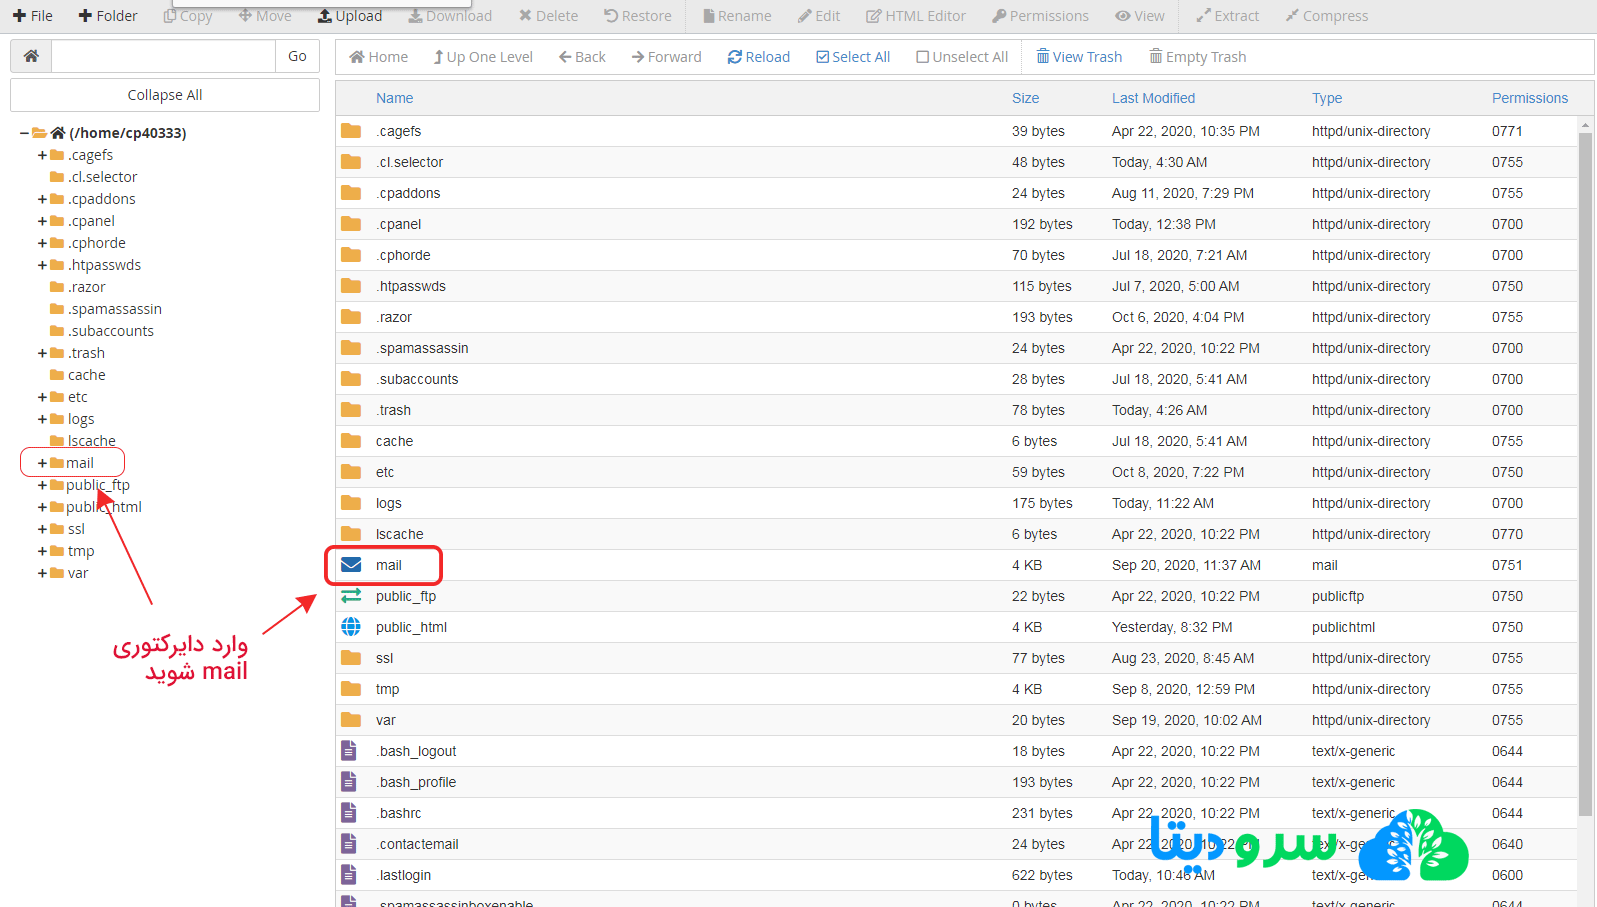This screenshot has width=1597, height=907.
Task: Open Permissions from the toolbar
Action: [x=1040, y=16]
